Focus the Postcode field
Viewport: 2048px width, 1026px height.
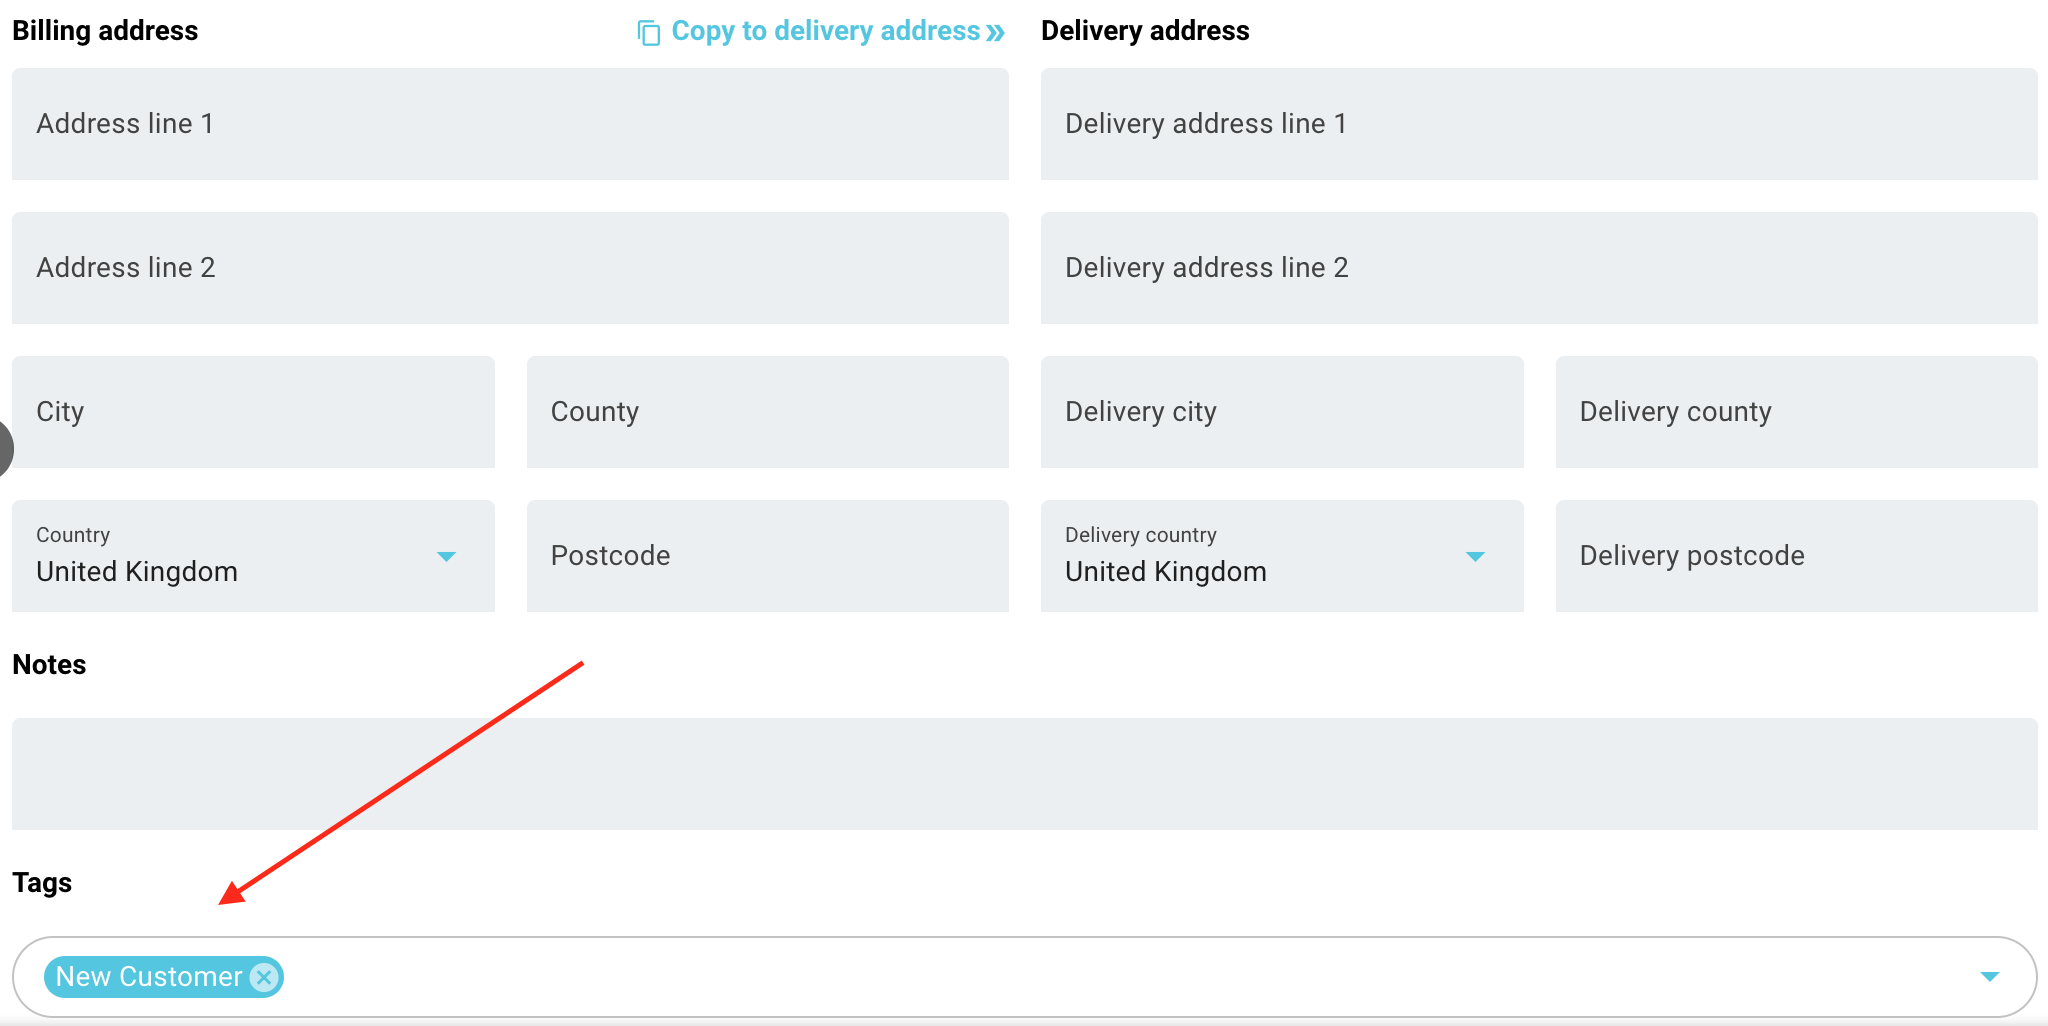pos(768,556)
